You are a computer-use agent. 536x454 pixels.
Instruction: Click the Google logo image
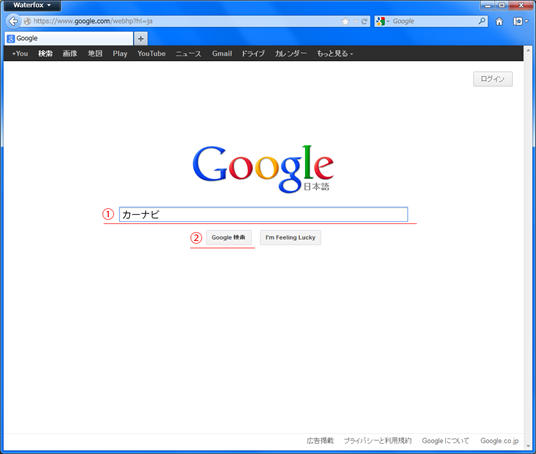[263, 169]
